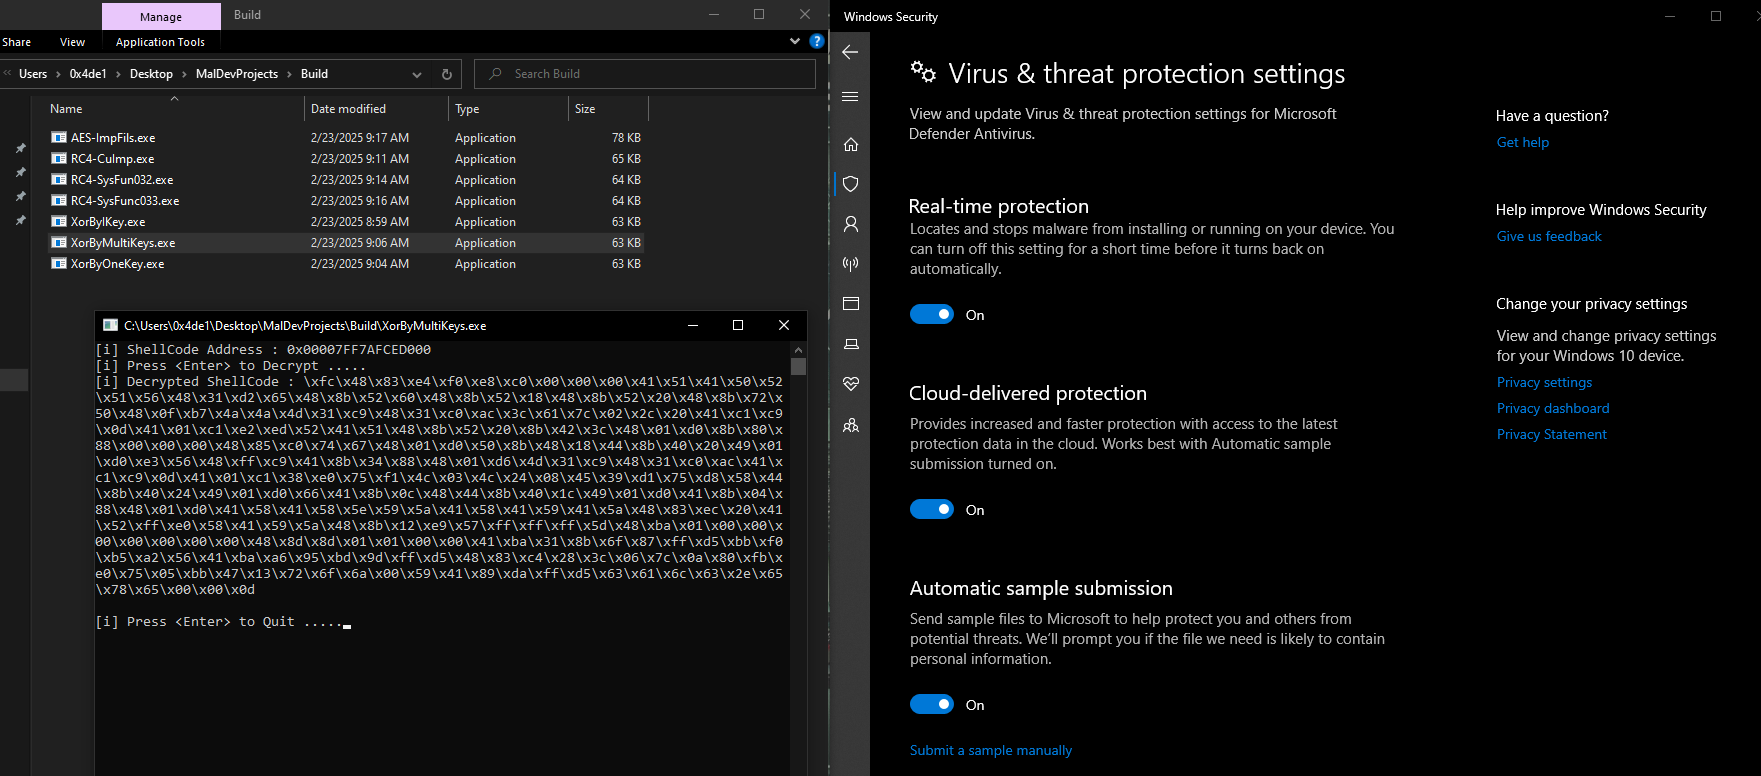Viewport: 1761px width, 776px height.
Task: Expand the File Explorer ribbon chevron
Action: [x=795, y=41]
